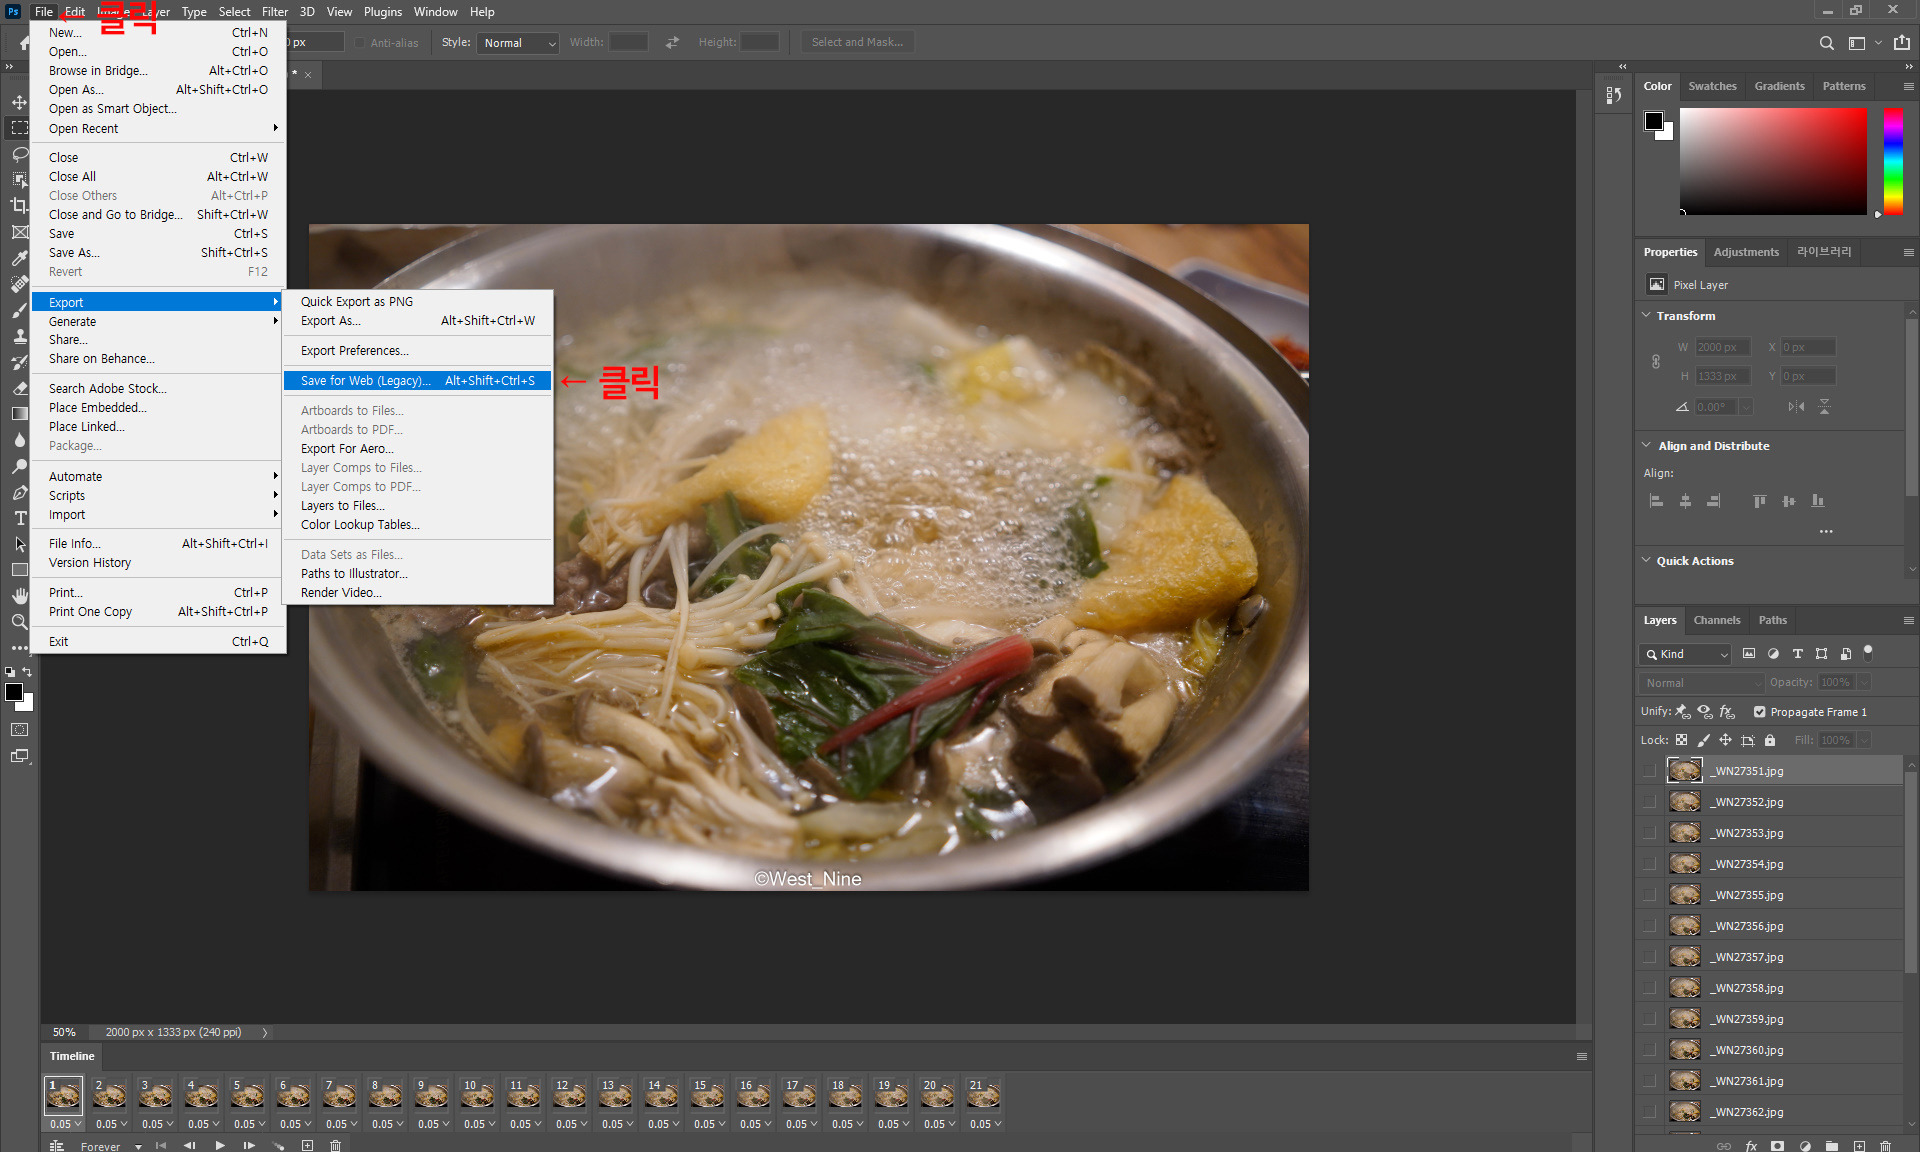Delete selected frame with trash icon in timeline
Viewport: 1920px width, 1152px height.
pos(336,1146)
